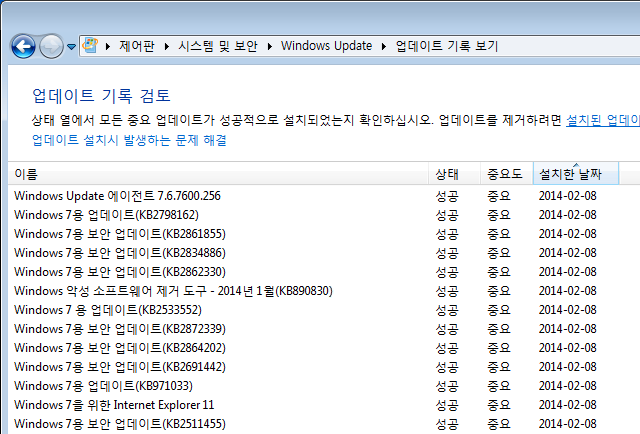The image size is (640, 434).
Task: Navigate to 제어판 breadcrumb
Action: point(137,46)
